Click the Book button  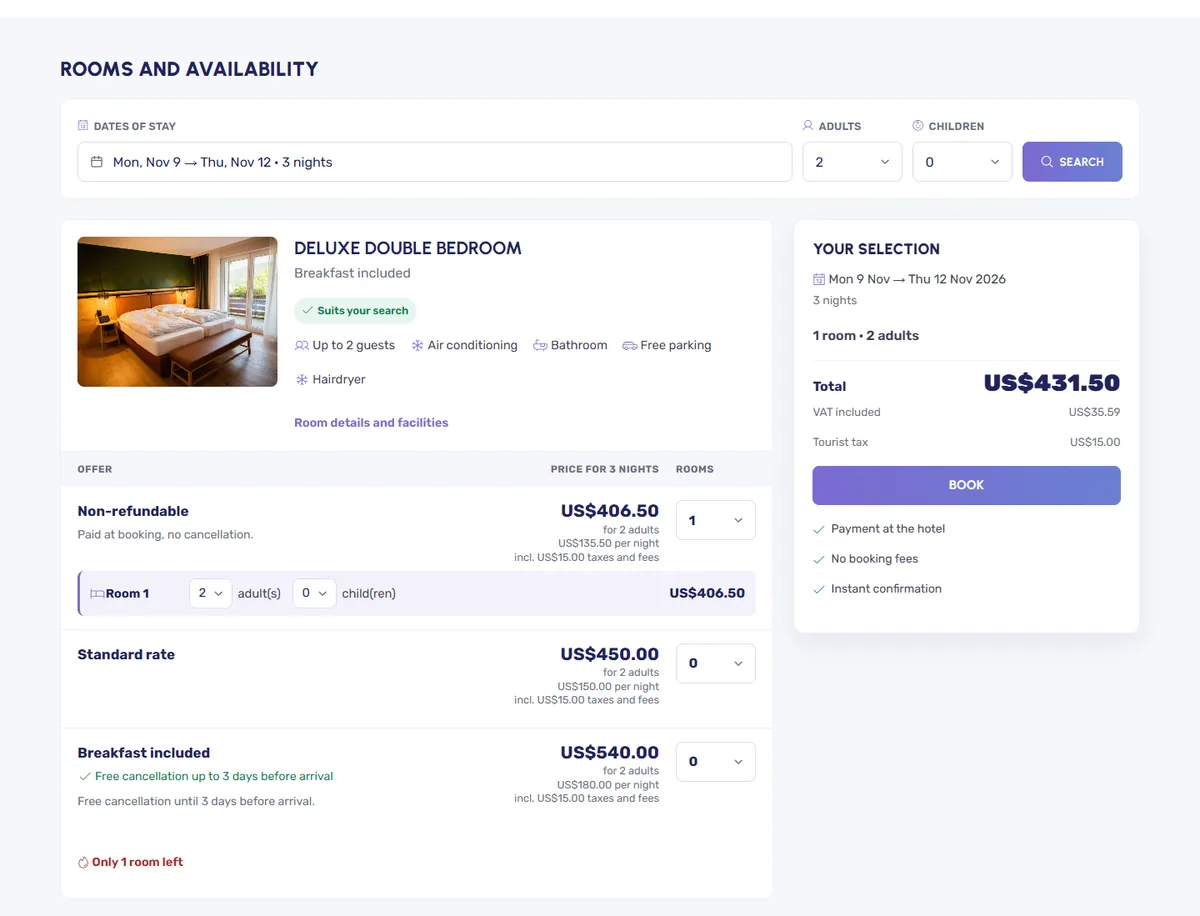[966, 485]
